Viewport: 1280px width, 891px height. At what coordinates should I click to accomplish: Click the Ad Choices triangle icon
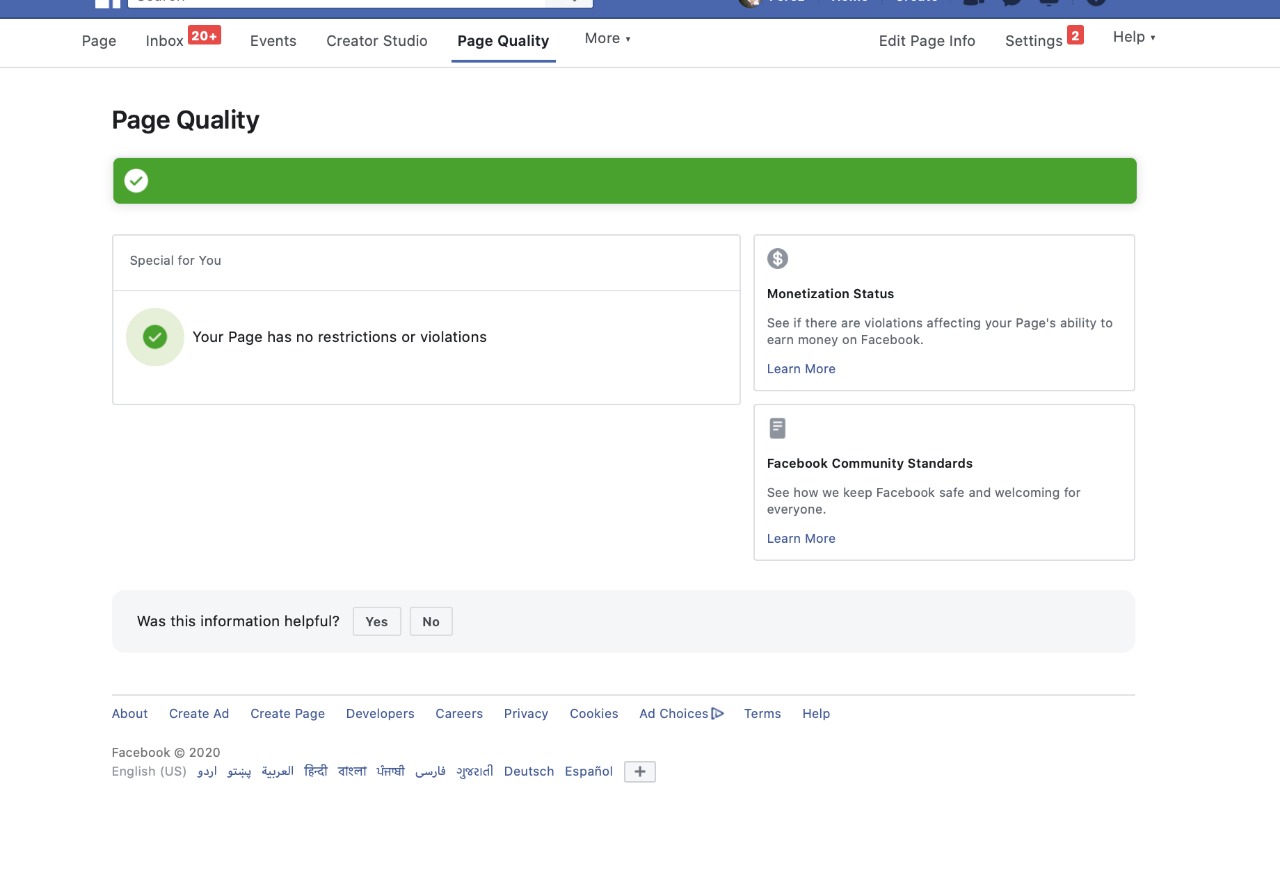(717, 714)
